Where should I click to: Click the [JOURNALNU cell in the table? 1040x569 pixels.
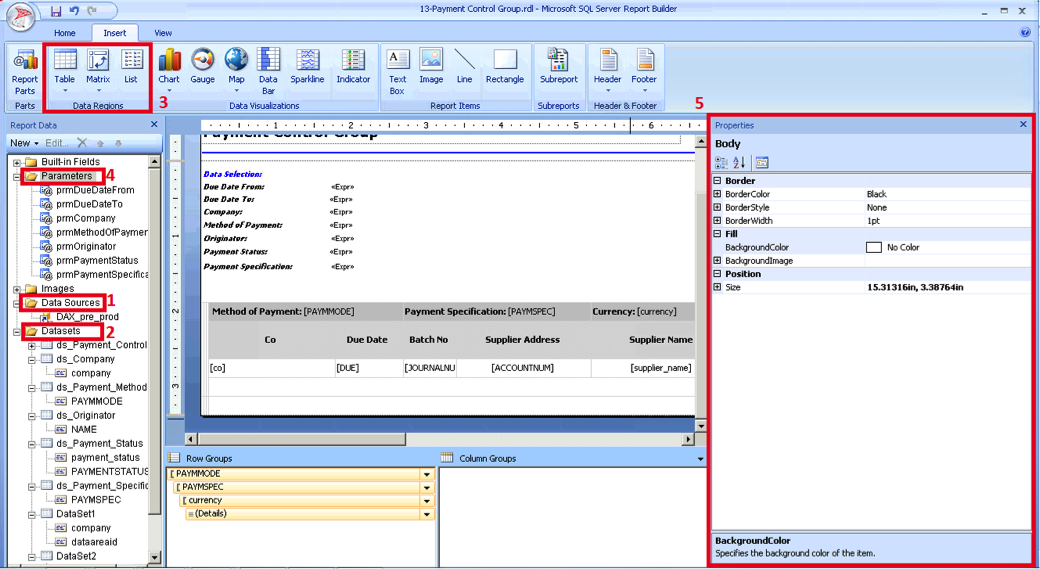(430, 367)
